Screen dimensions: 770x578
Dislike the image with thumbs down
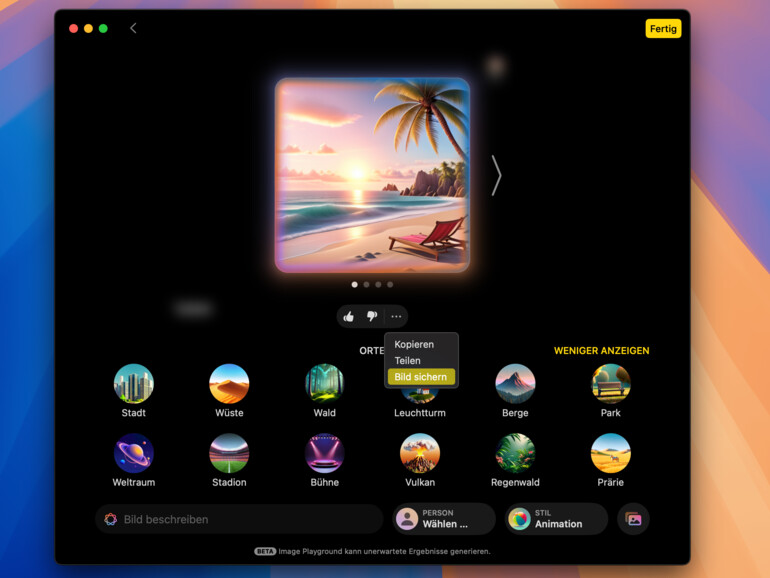click(x=372, y=317)
